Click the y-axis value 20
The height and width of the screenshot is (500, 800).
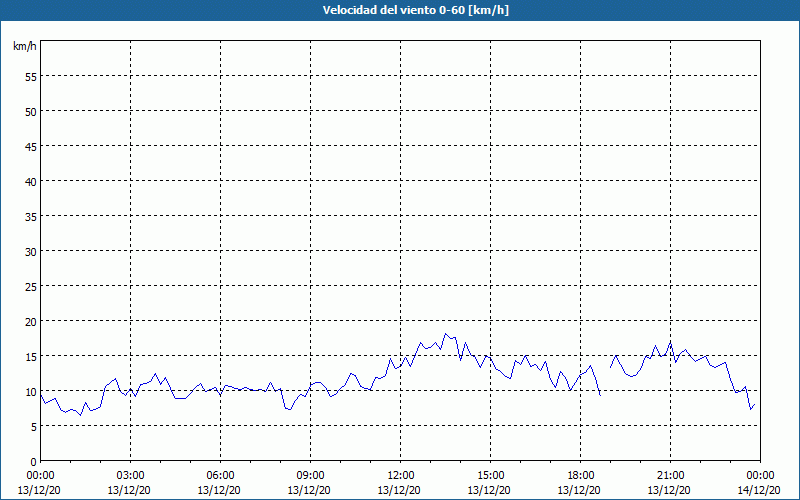click(31, 323)
